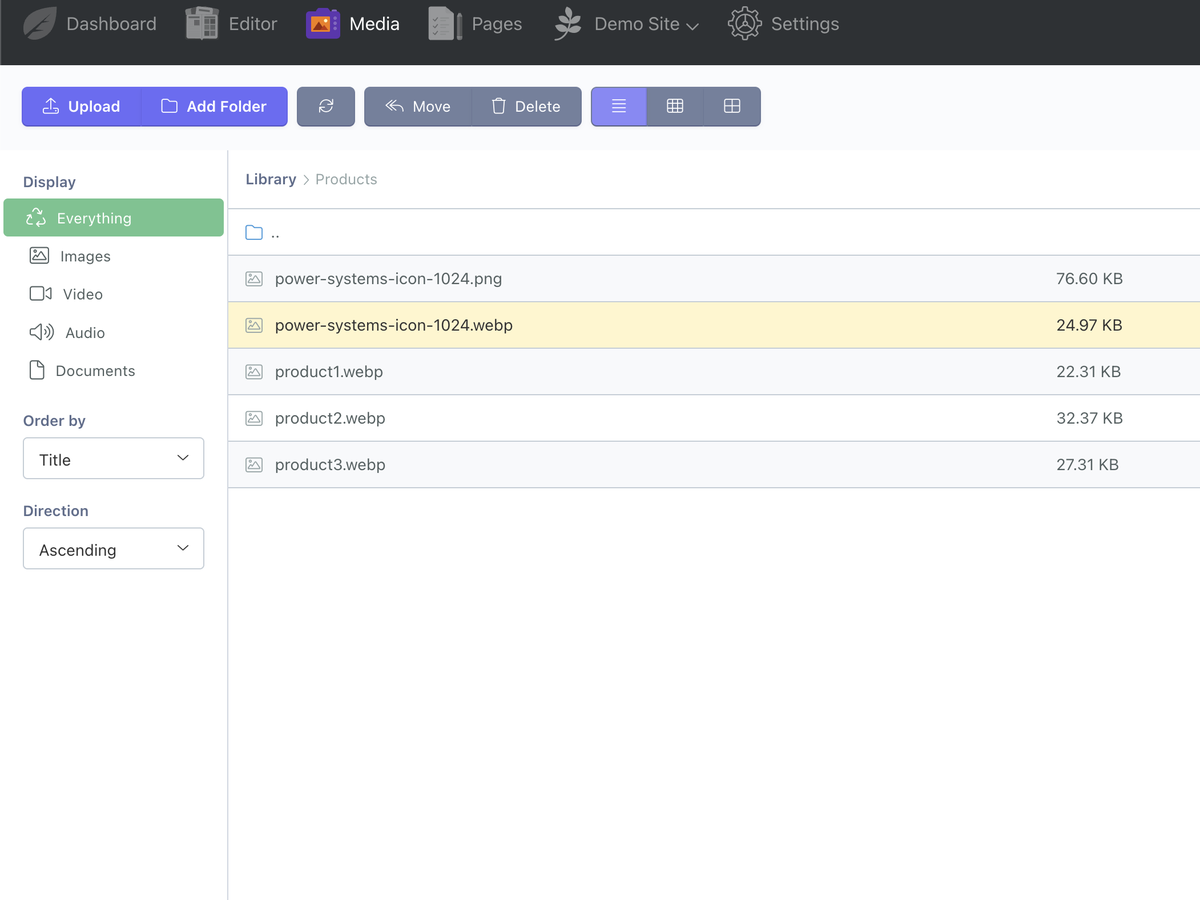Viewport: 1200px width, 900px height.
Task: Open the Order by Title dropdown
Action: [114, 459]
